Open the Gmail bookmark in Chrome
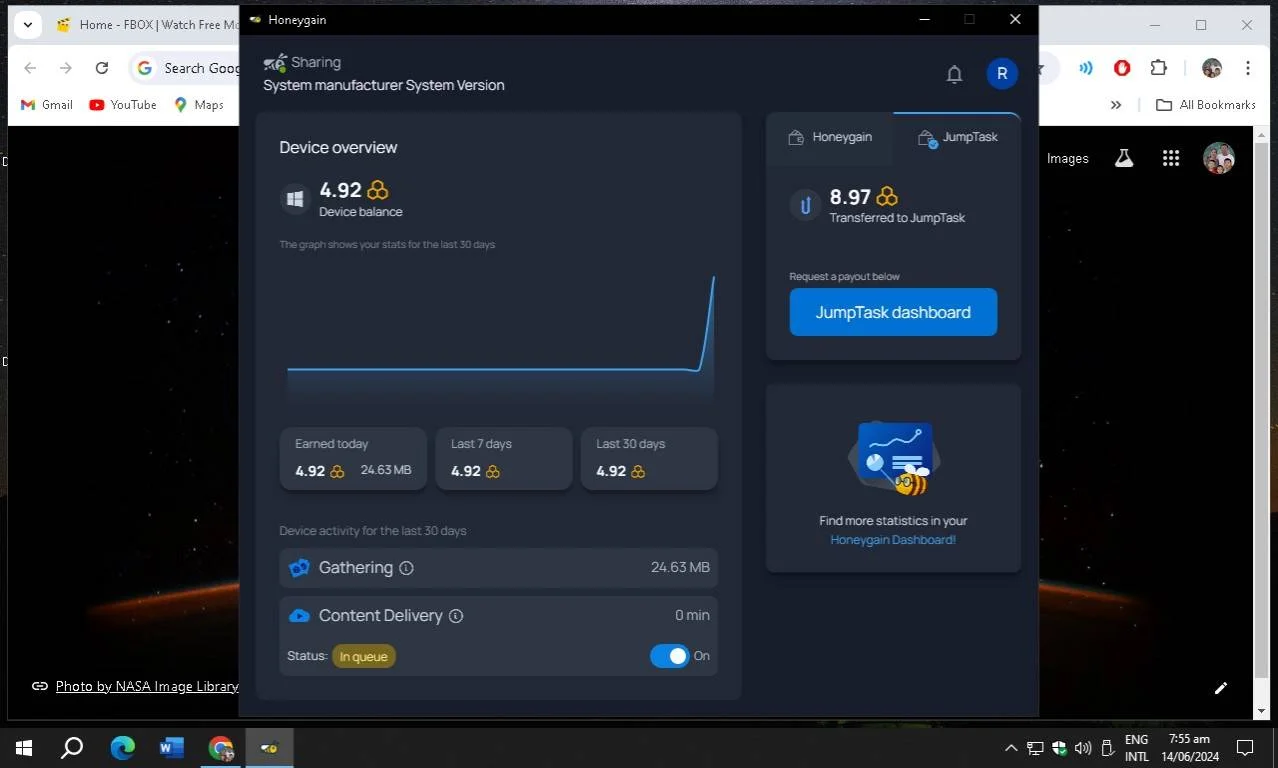Image resolution: width=1278 pixels, height=768 pixels. (x=47, y=104)
